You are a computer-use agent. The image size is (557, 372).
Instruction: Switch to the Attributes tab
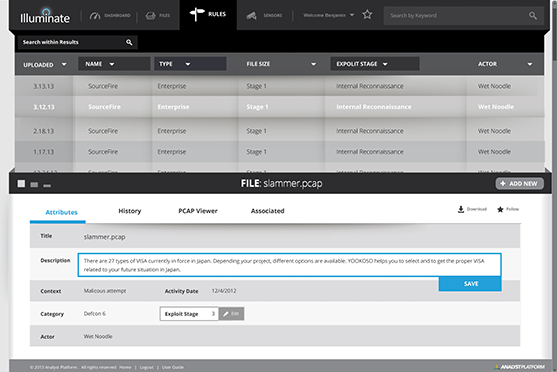point(61,212)
